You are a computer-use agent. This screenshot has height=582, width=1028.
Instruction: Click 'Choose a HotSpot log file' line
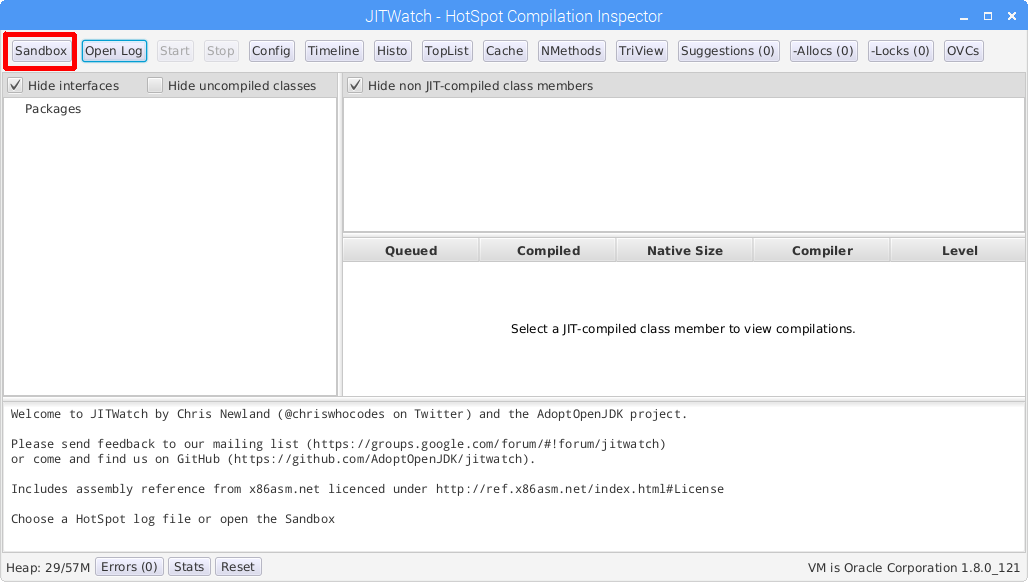pyautogui.click(x=173, y=519)
